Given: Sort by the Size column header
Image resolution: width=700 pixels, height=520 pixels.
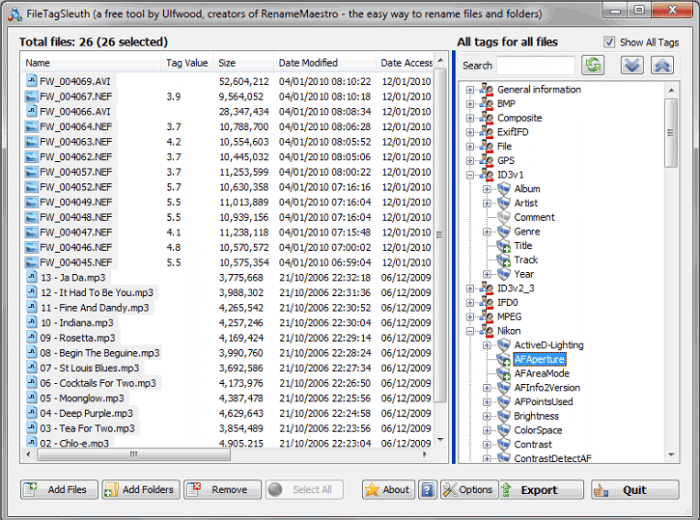Looking at the screenshot, I should tap(242, 63).
